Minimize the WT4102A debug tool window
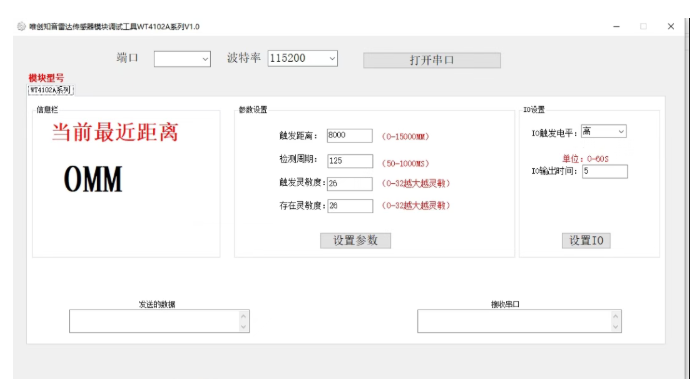Screen dimensions: 697x391 [x=616, y=27]
